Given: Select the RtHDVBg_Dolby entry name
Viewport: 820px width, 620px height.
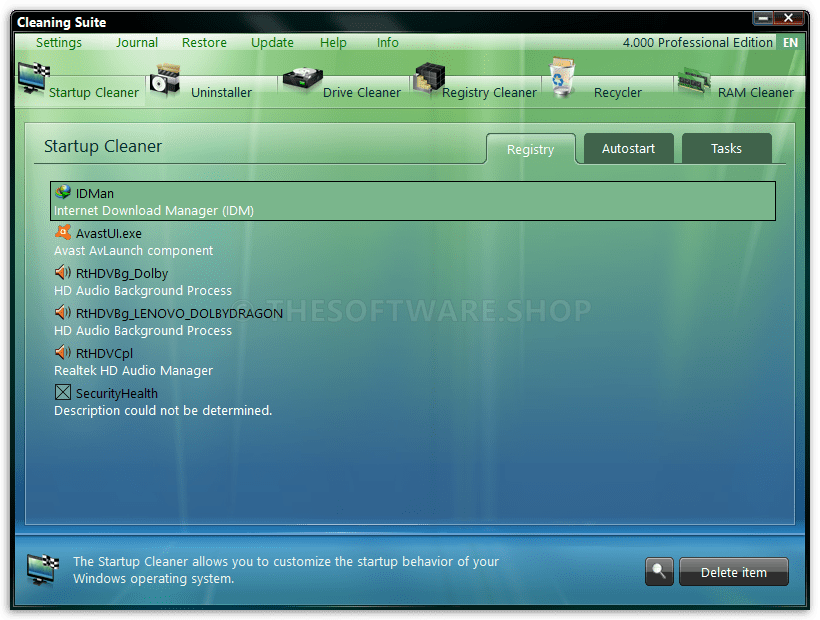Looking at the screenshot, I should click(x=122, y=273).
